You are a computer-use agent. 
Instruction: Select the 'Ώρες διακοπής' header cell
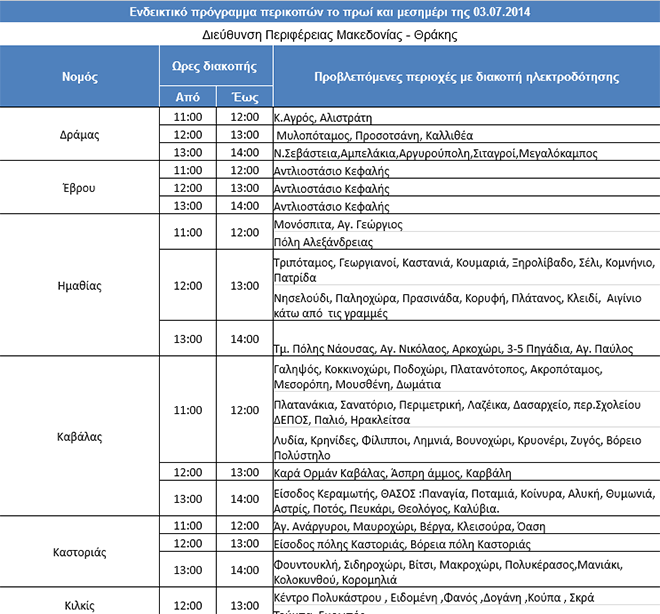[x=216, y=66]
